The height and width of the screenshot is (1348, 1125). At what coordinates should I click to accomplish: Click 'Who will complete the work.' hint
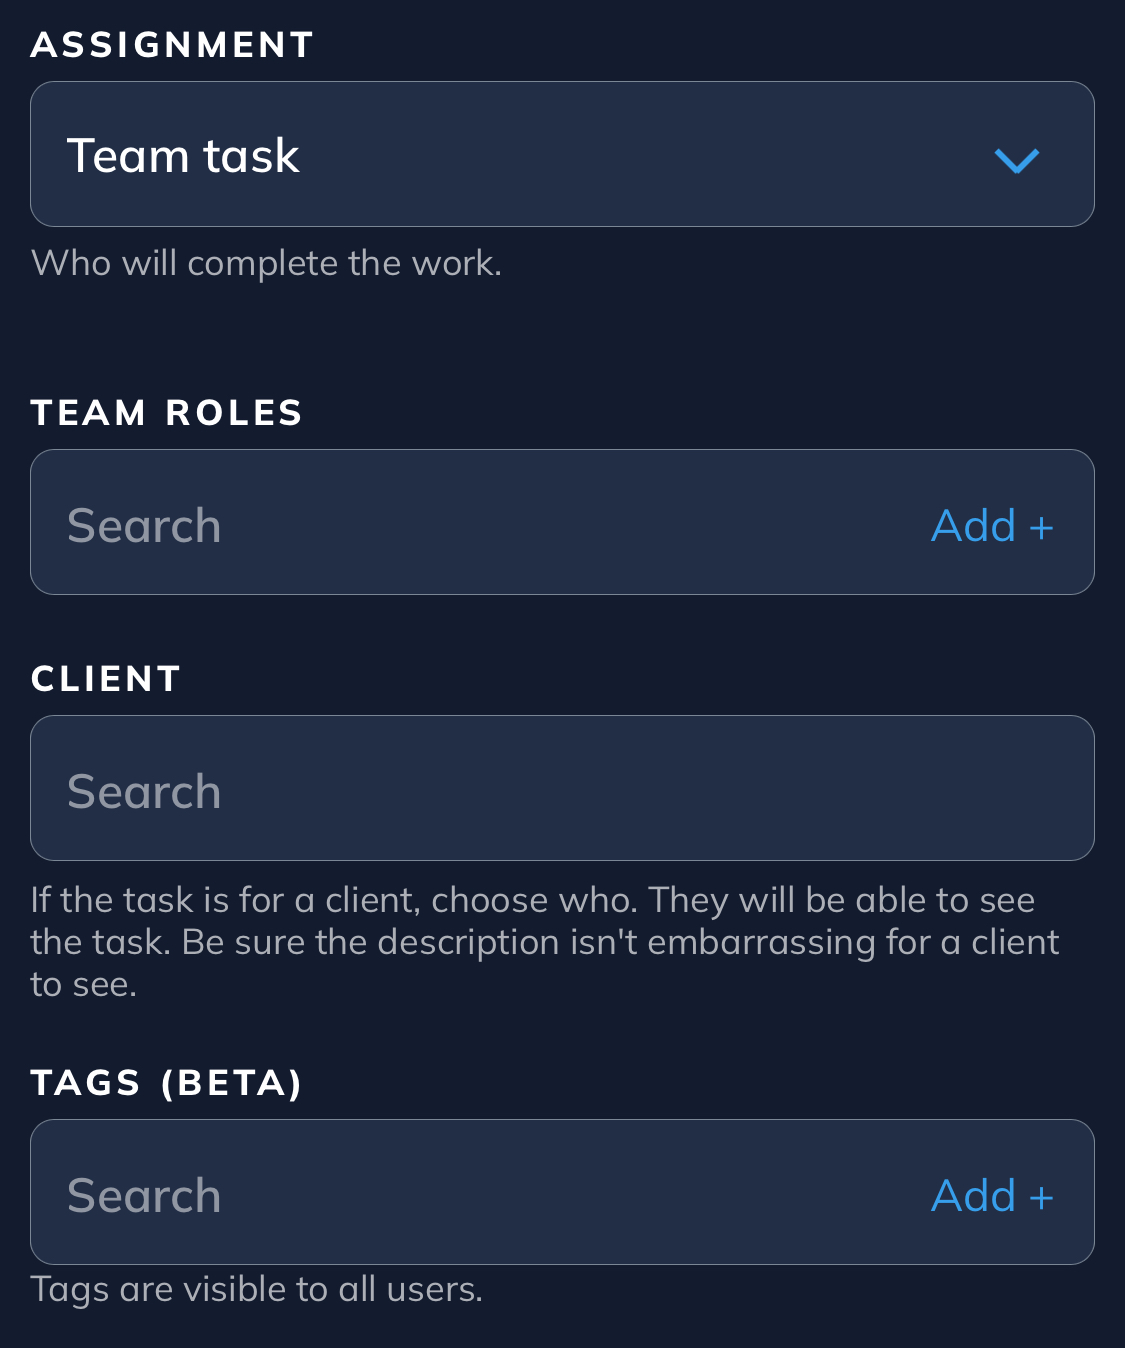[266, 263]
